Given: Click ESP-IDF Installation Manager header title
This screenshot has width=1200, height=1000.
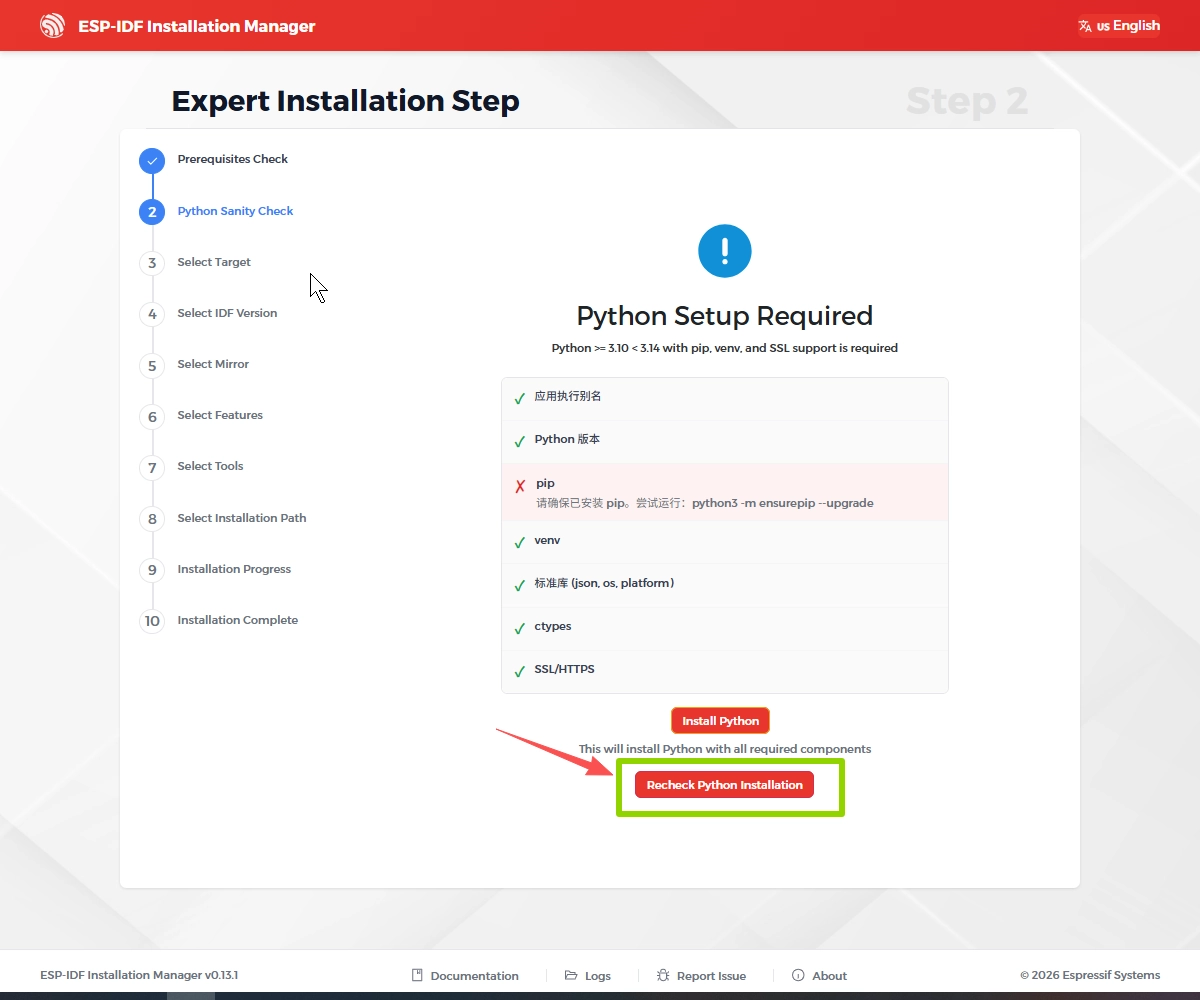Looking at the screenshot, I should (x=197, y=26).
